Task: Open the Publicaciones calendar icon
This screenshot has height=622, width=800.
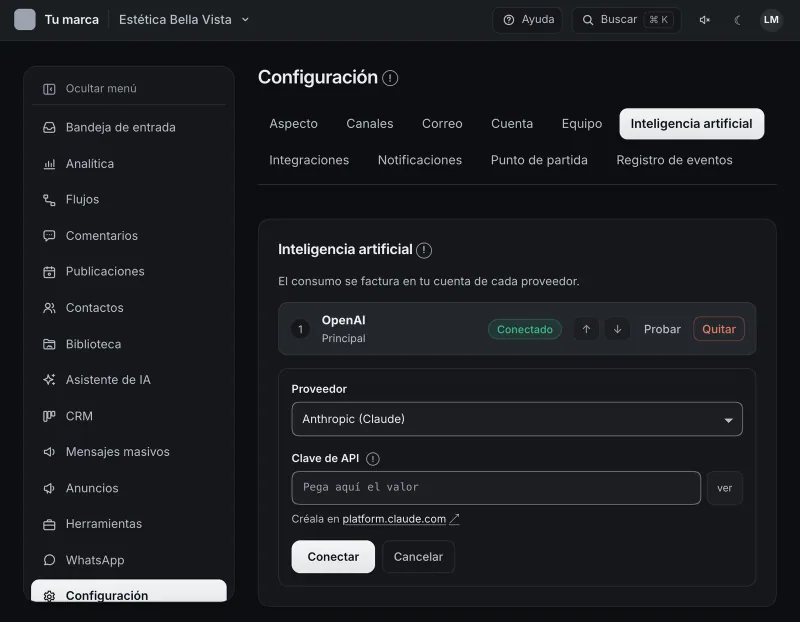Action: tap(49, 272)
